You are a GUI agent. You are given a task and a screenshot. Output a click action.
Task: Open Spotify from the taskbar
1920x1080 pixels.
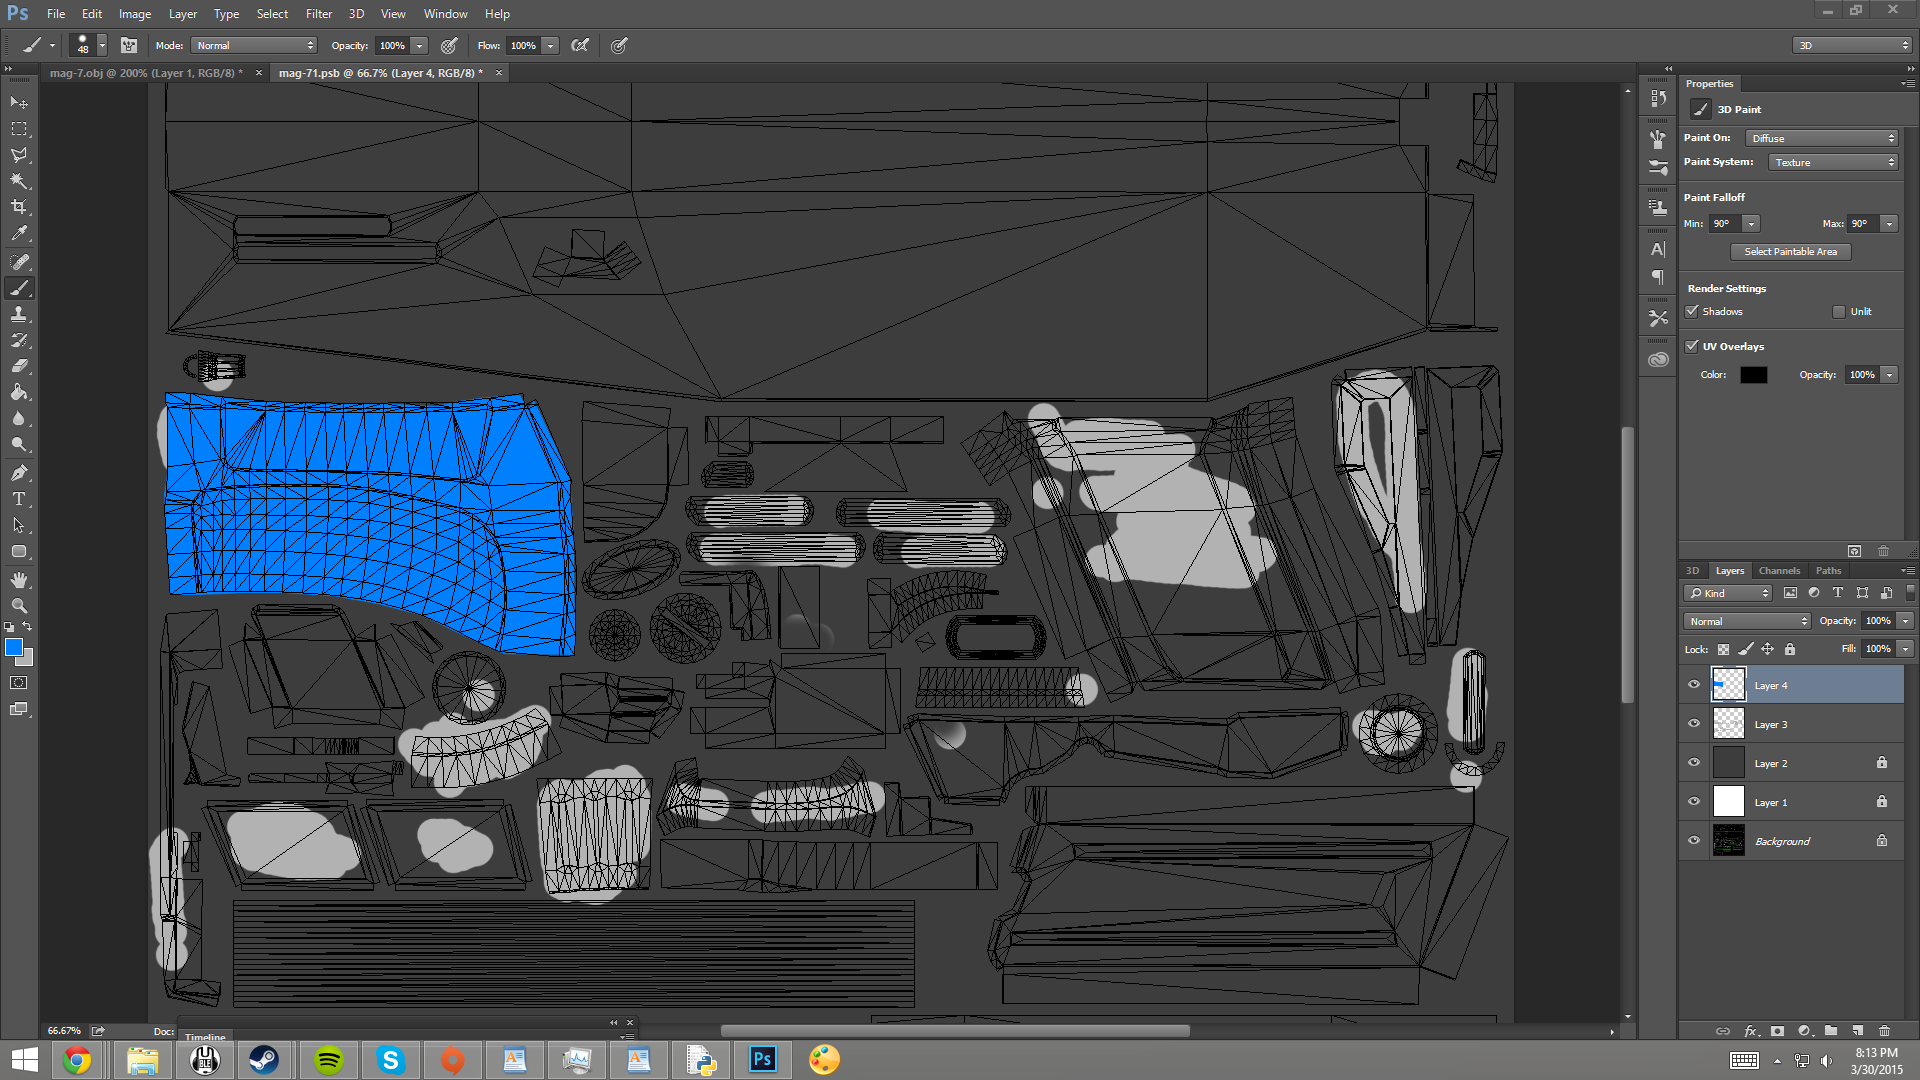(328, 1060)
